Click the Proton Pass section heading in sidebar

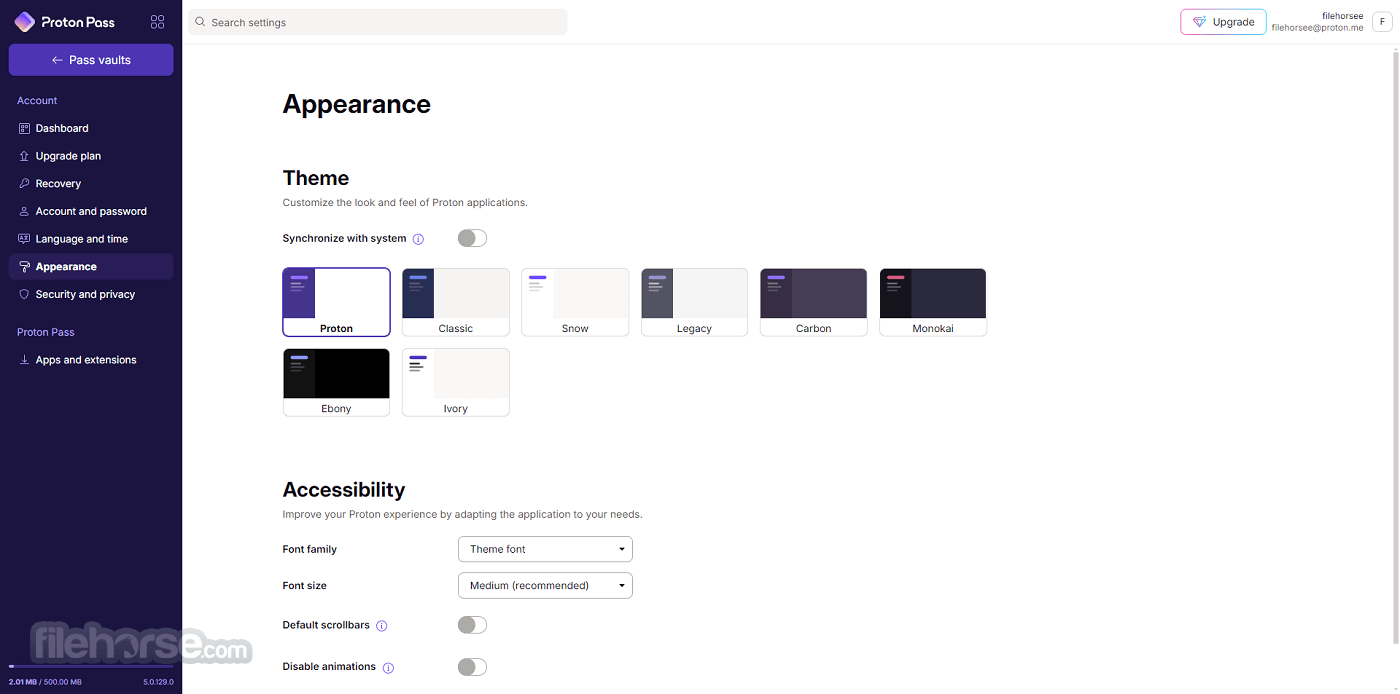click(46, 332)
